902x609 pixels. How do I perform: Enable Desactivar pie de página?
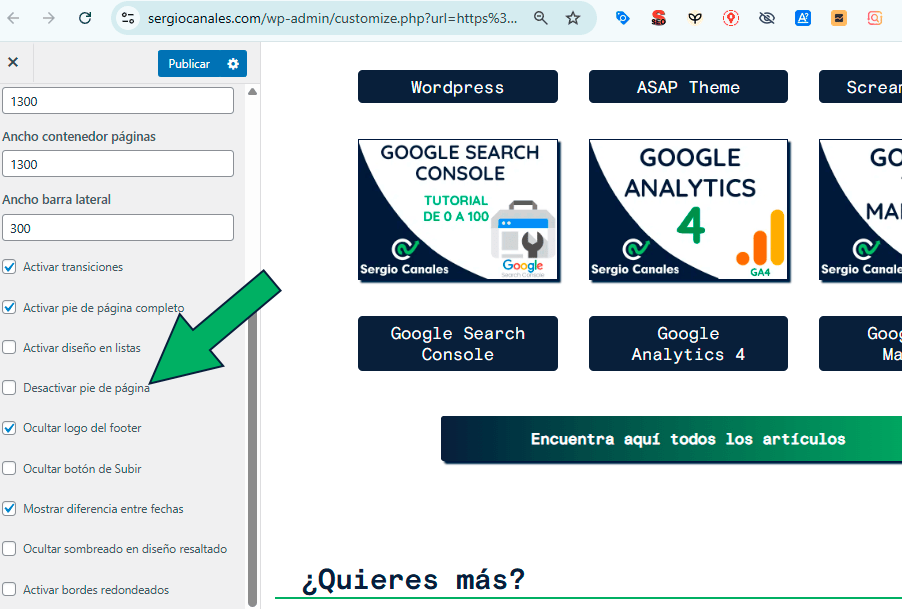(x=10, y=388)
